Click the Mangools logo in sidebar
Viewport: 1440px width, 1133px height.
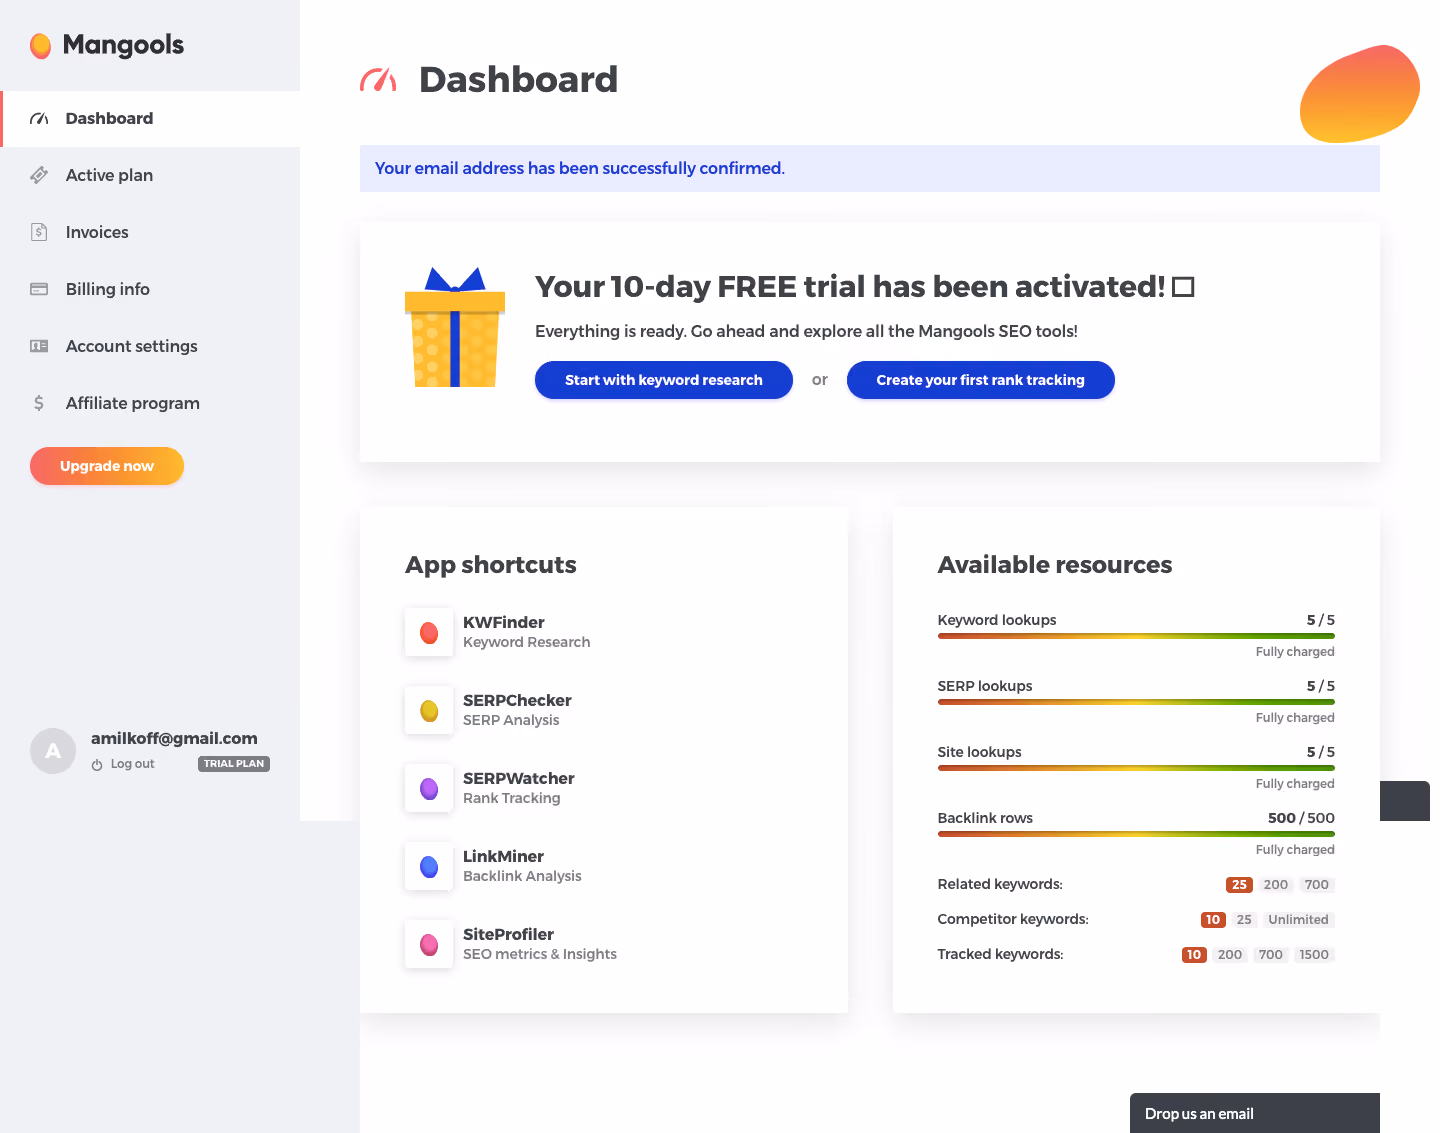(107, 45)
